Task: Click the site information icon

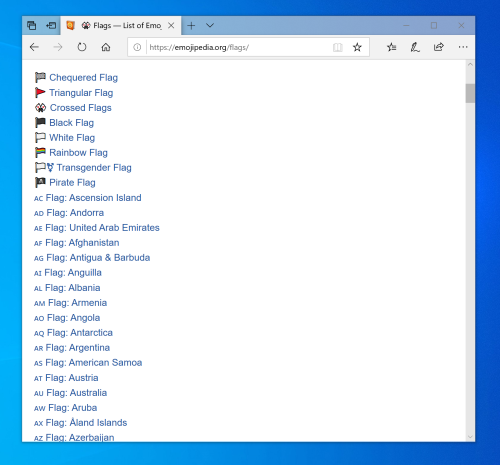Action: 137,47
